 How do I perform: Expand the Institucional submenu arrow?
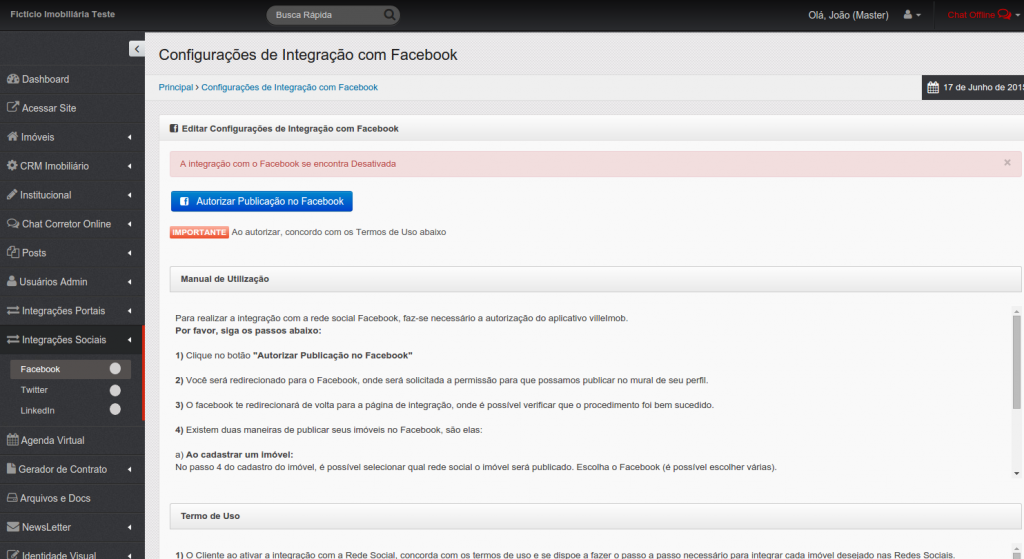coord(129,195)
